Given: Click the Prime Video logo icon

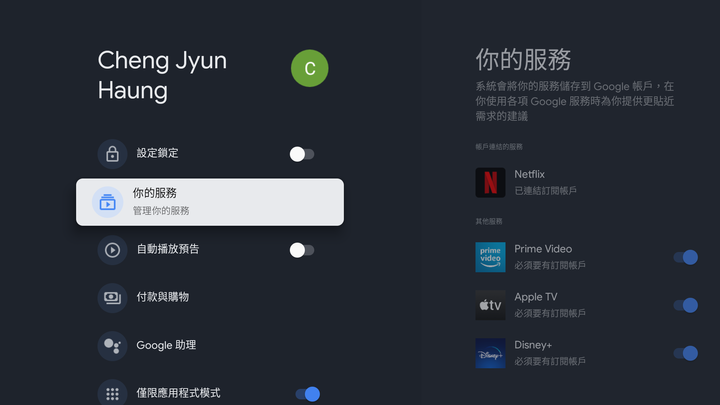Looking at the screenshot, I should 490,257.
